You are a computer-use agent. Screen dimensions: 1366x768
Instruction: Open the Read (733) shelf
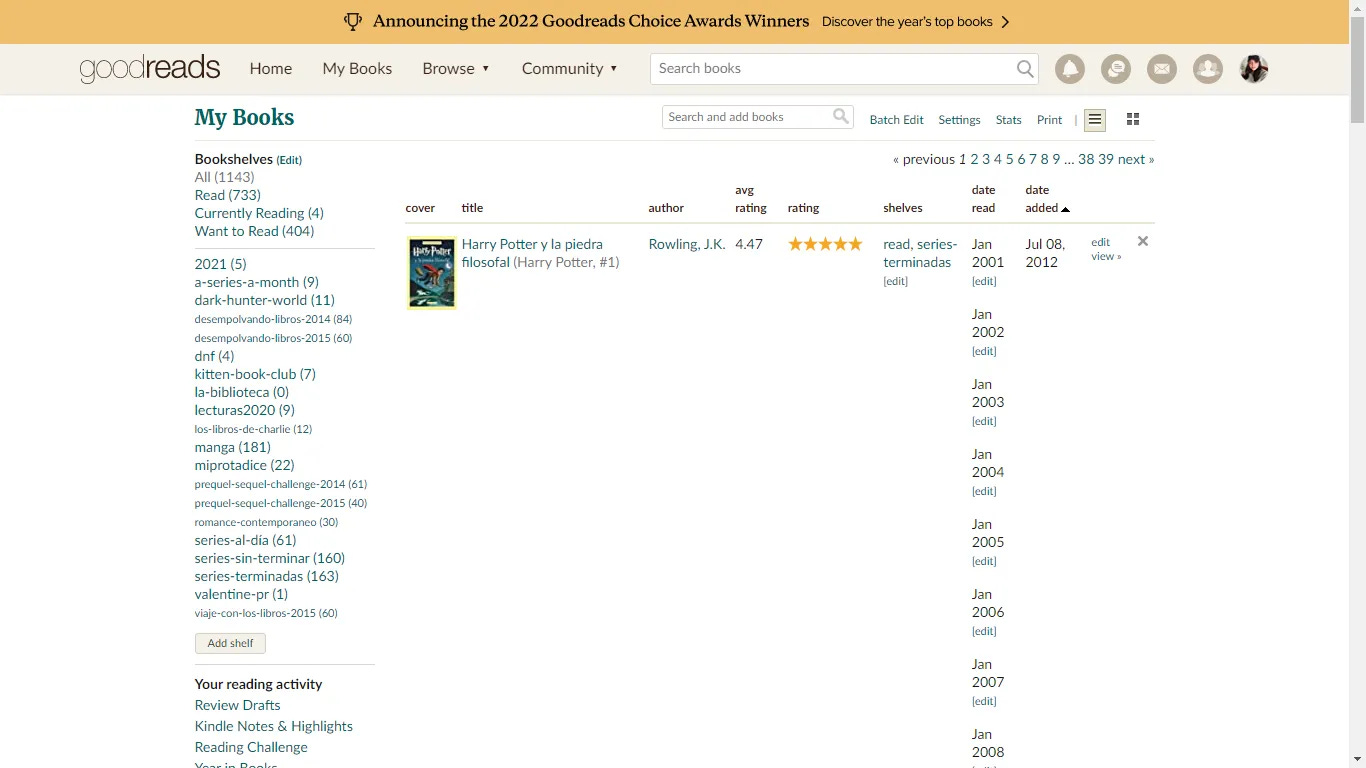228,195
